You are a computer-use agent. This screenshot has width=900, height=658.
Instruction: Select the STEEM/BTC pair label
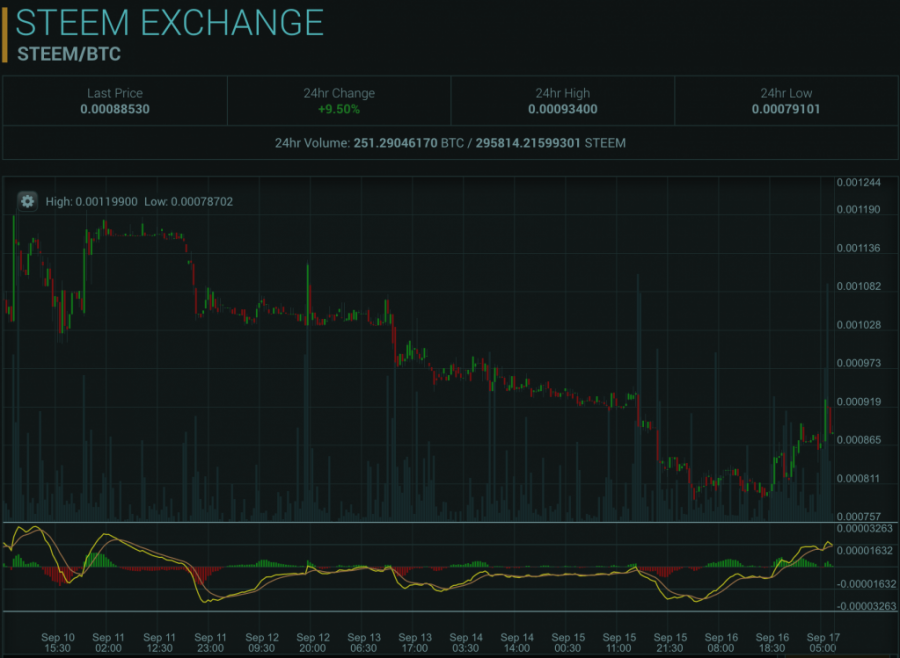[69, 54]
